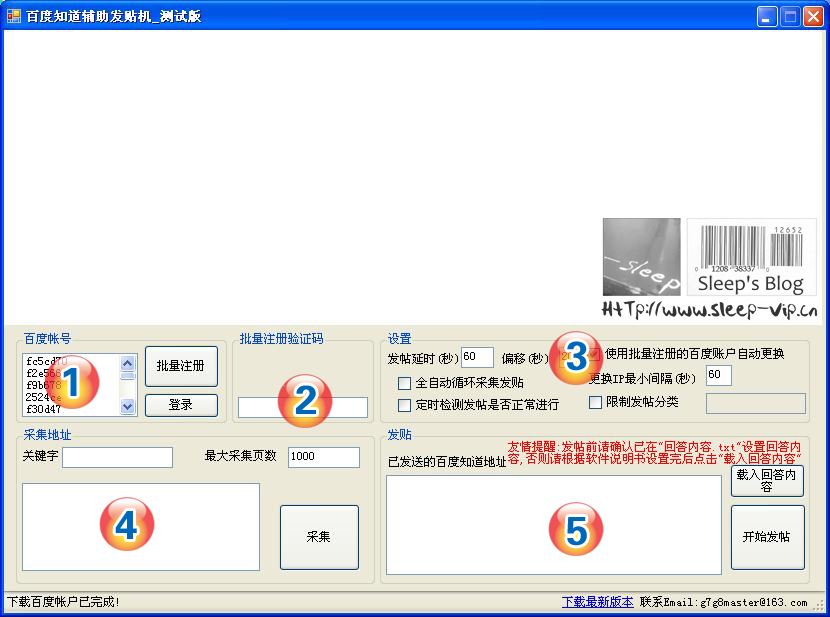Click the 发帖延时(秒) input field
This screenshot has width=830, height=617.
[x=477, y=358]
